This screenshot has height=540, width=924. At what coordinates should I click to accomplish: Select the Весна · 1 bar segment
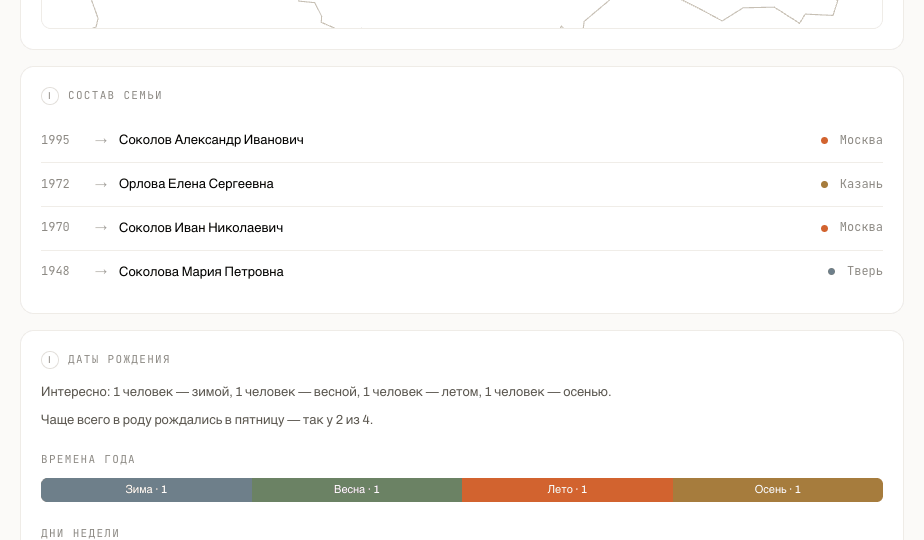(357, 490)
